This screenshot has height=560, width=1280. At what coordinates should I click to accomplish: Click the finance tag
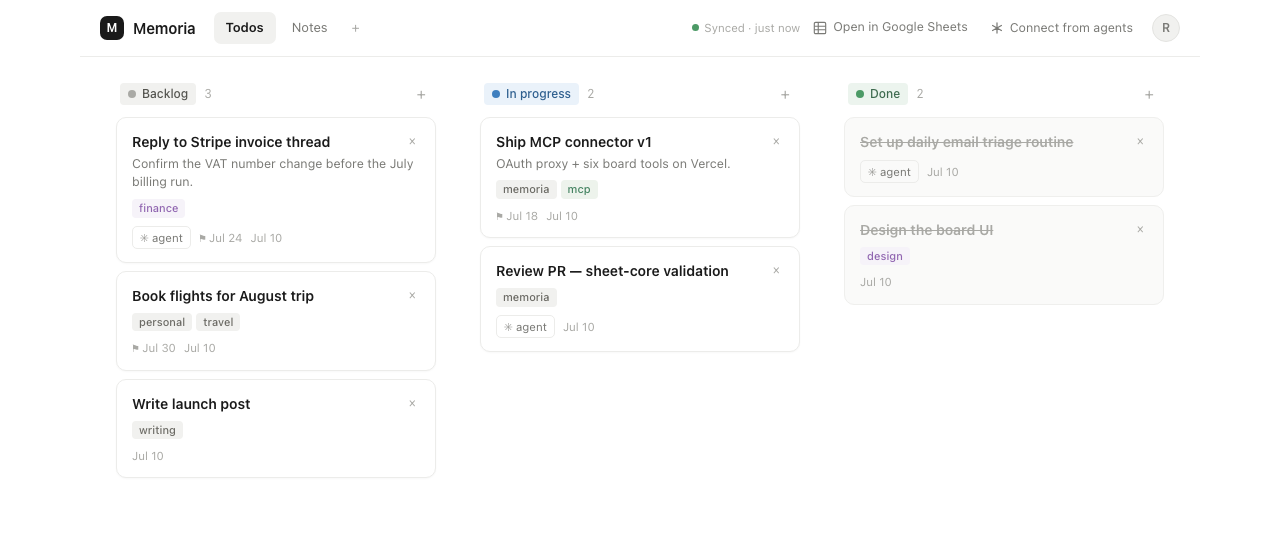158,208
